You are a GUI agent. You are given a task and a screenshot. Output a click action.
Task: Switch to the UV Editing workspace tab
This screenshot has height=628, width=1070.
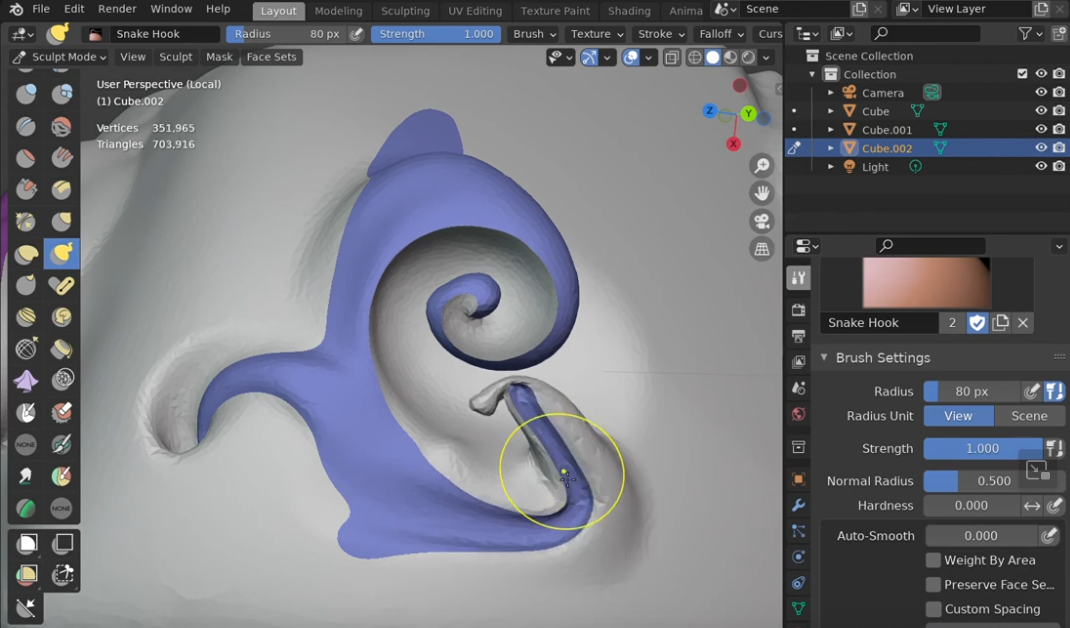point(475,11)
